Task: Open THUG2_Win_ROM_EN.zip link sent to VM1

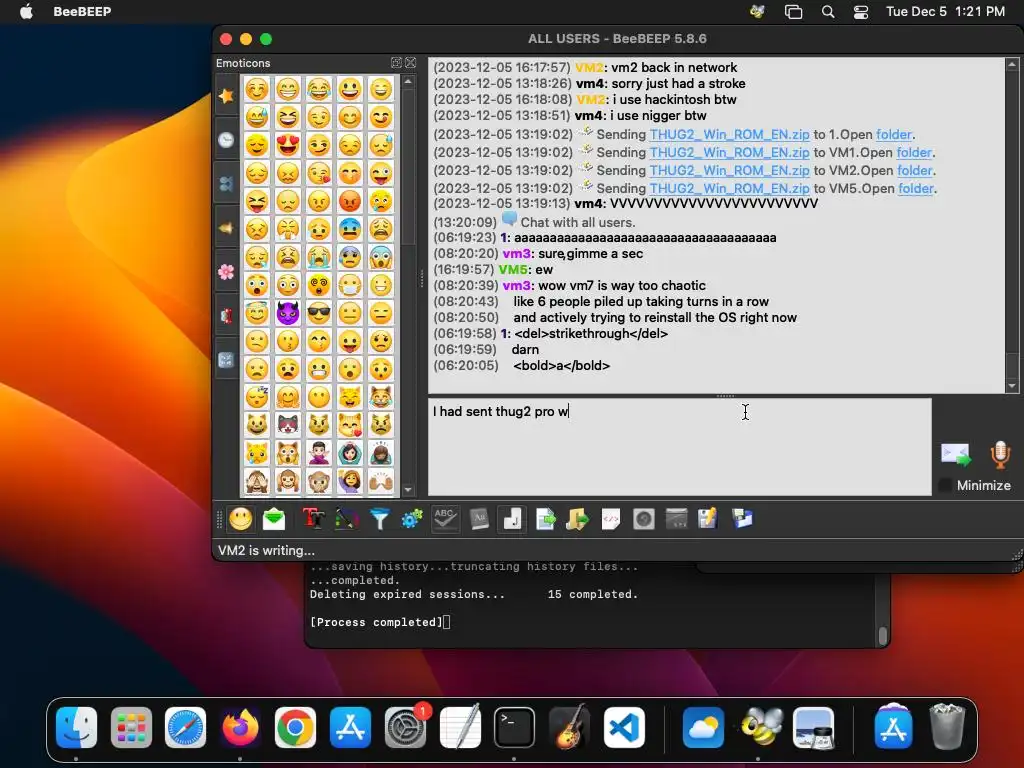Action: (729, 153)
